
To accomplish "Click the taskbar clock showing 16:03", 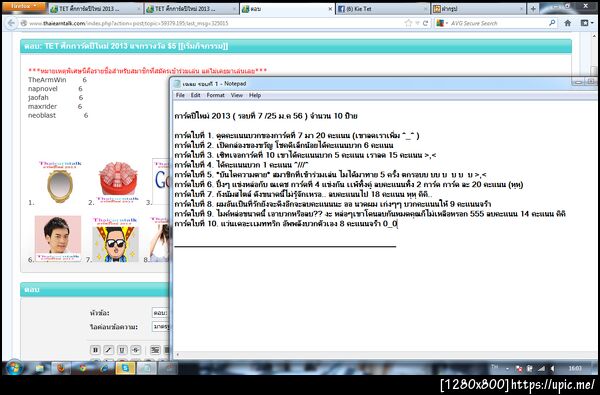I will tap(574, 369).
